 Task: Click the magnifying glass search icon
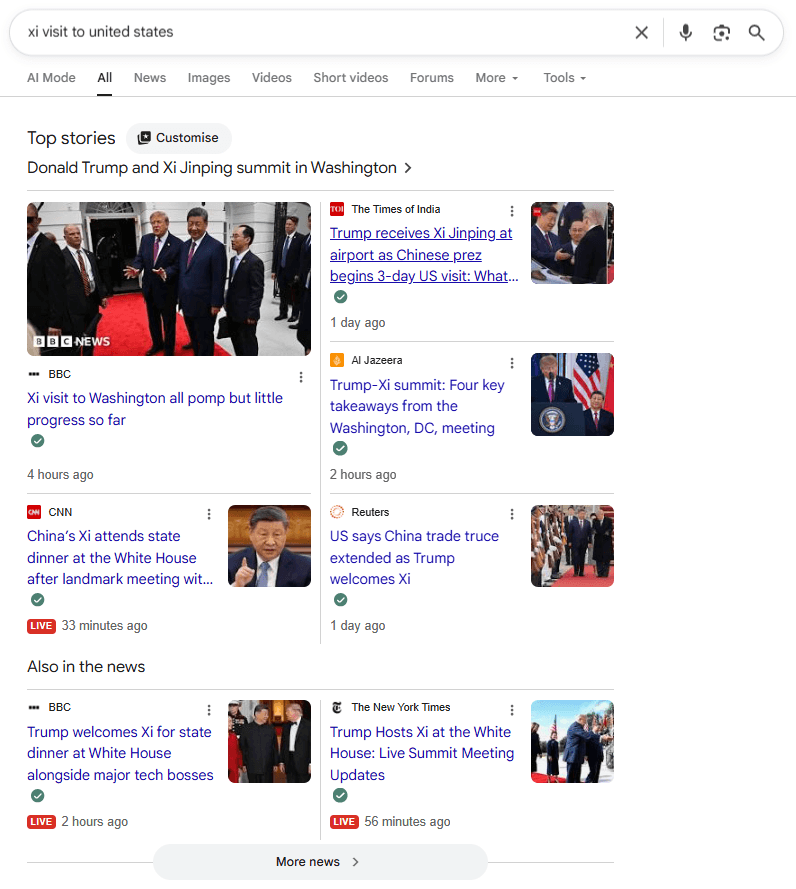[x=756, y=32]
